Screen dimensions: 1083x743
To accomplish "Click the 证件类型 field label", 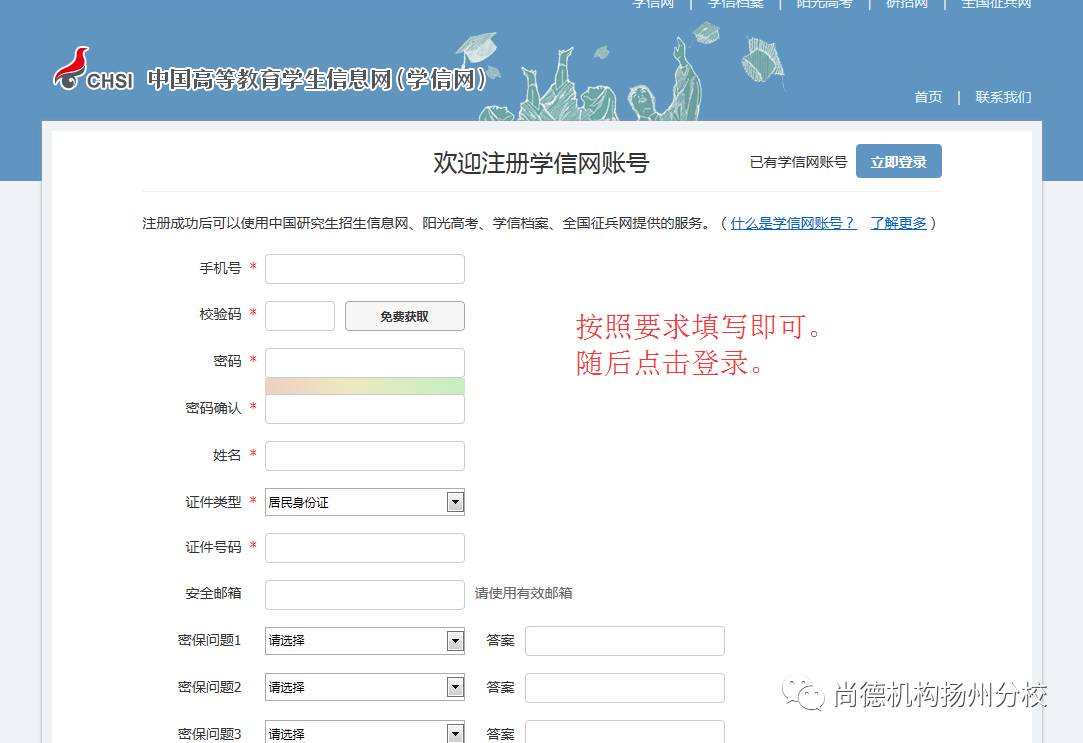I will coord(213,502).
